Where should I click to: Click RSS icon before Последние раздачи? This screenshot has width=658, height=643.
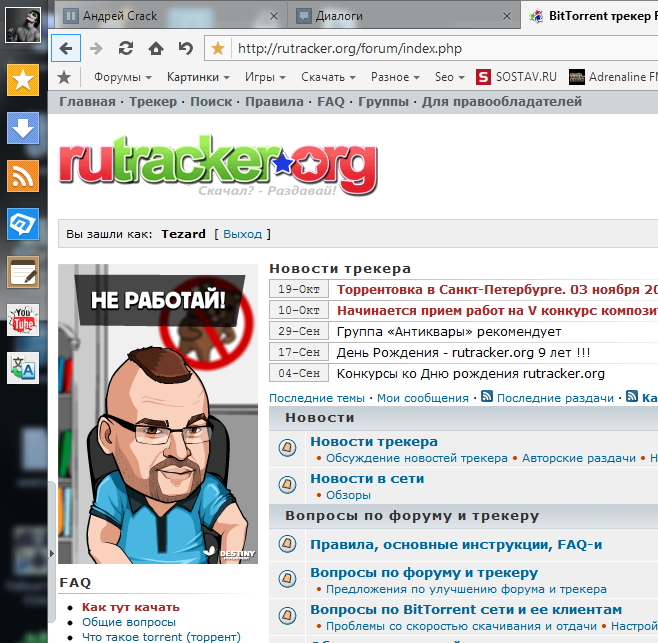click(487, 396)
